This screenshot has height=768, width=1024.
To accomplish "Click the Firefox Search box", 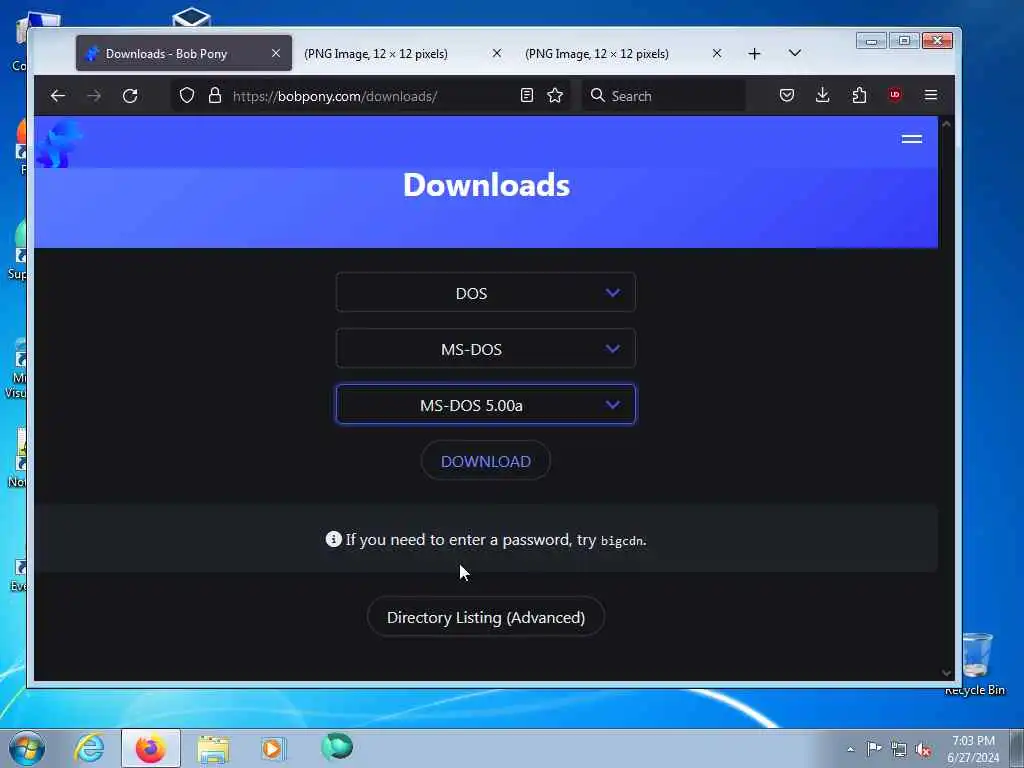I will pos(664,96).
